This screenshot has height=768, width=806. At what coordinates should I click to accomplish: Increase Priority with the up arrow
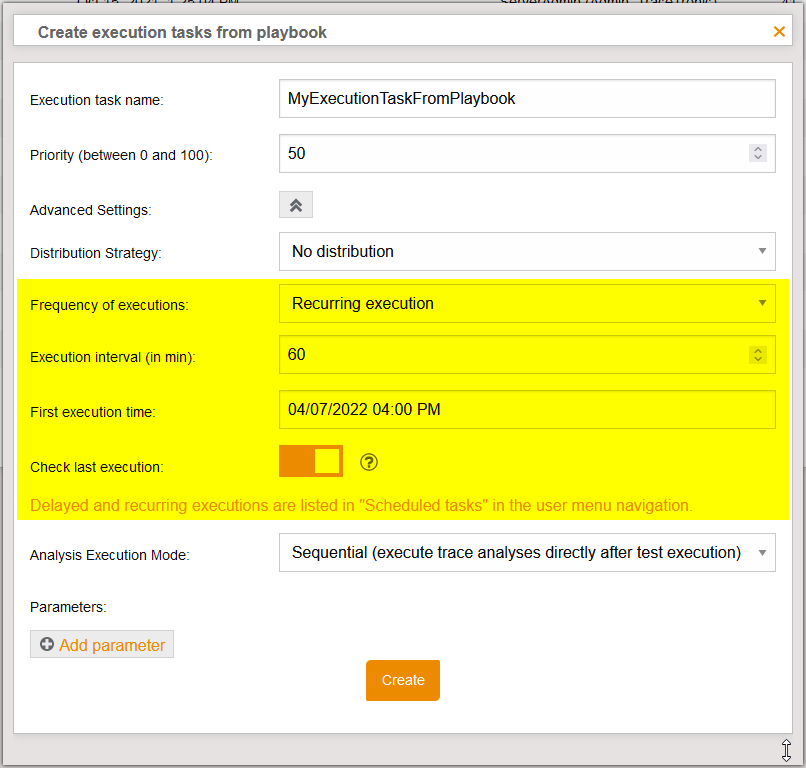click(758, 149)
